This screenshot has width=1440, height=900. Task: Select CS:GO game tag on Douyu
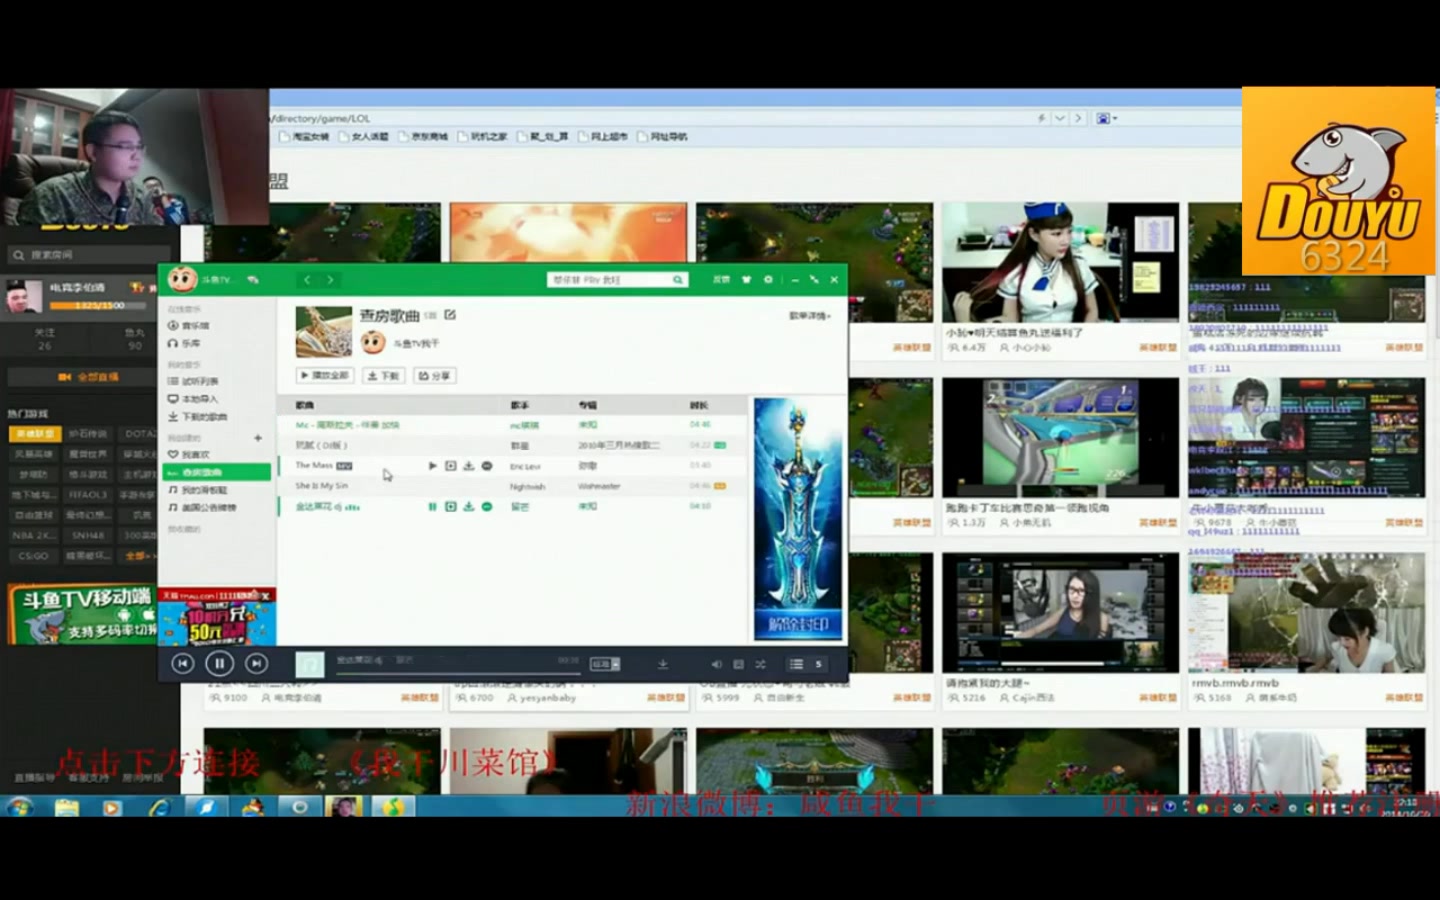[x=33, y=556]
